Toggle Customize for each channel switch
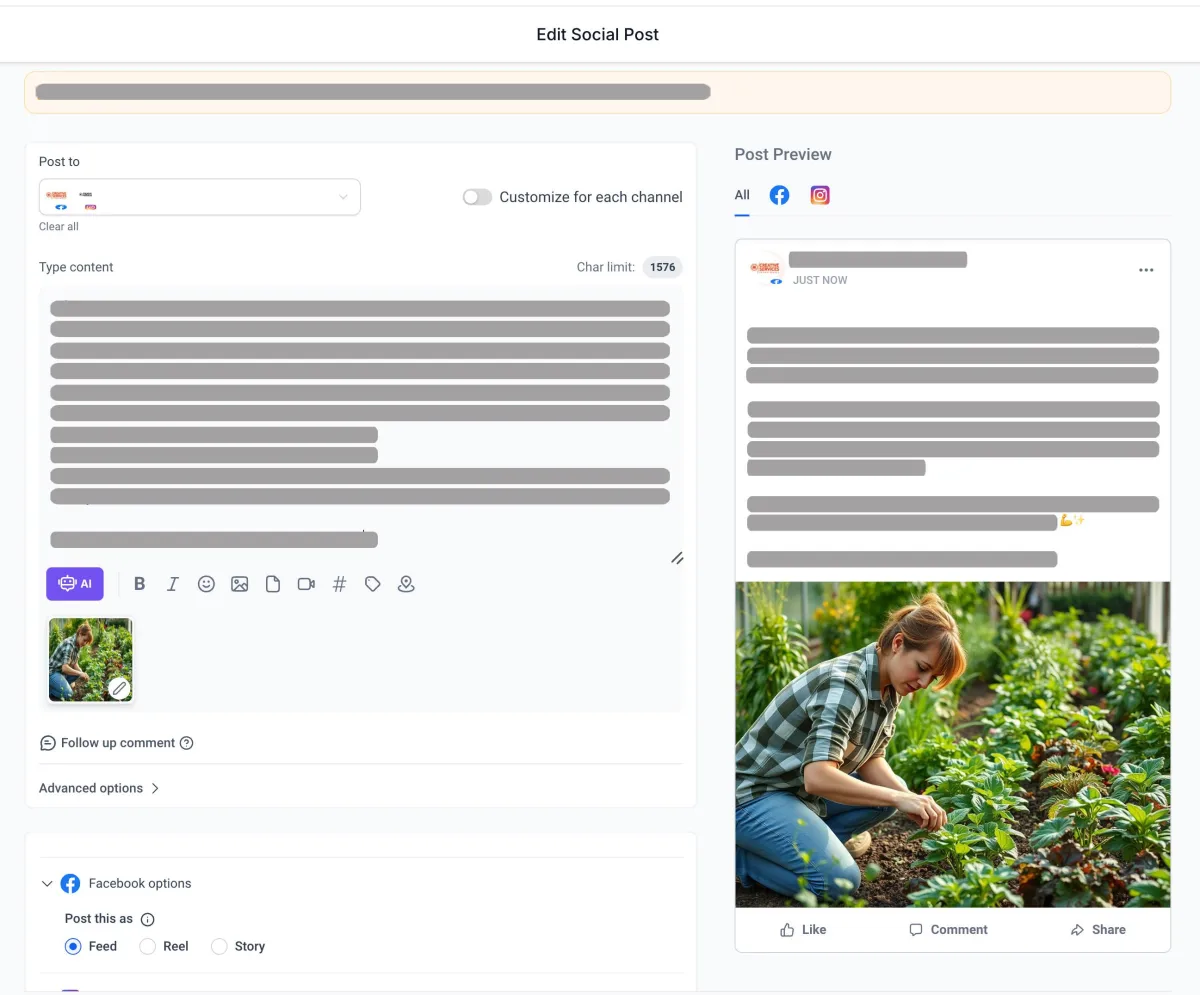The width and height of the screenshot is (1200, 995). (x=477, y=197)
